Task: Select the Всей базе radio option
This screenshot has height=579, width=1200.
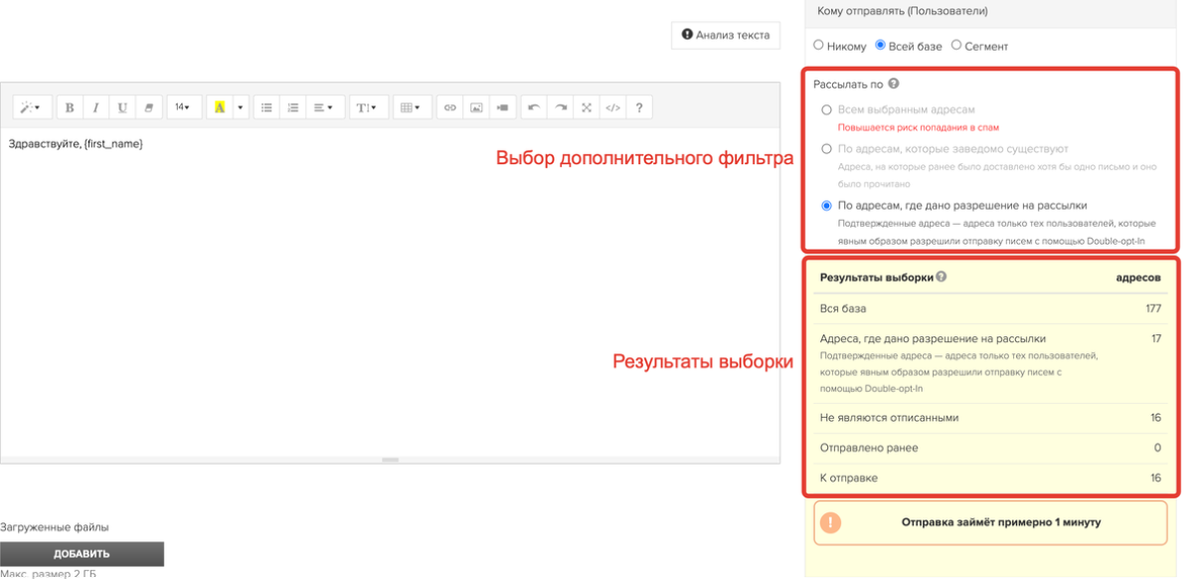Action: (x=880, y=45)
